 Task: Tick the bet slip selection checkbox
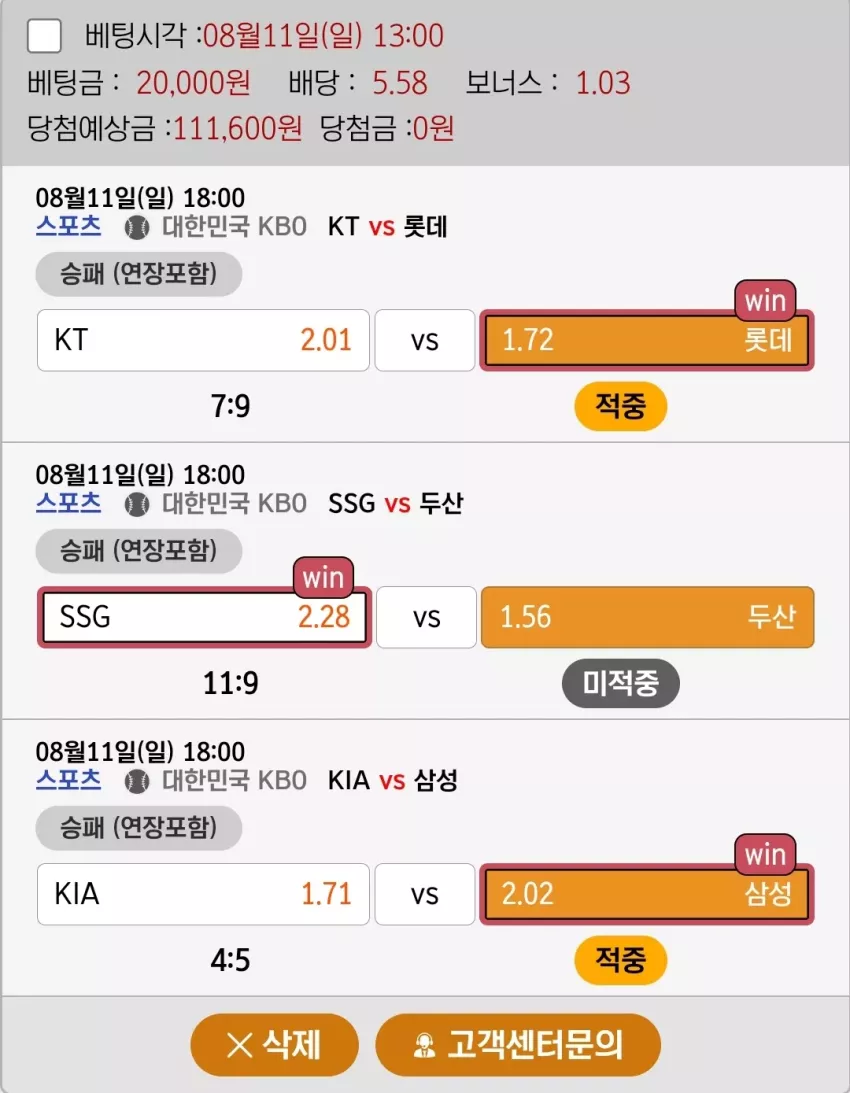tap(44, 36)
